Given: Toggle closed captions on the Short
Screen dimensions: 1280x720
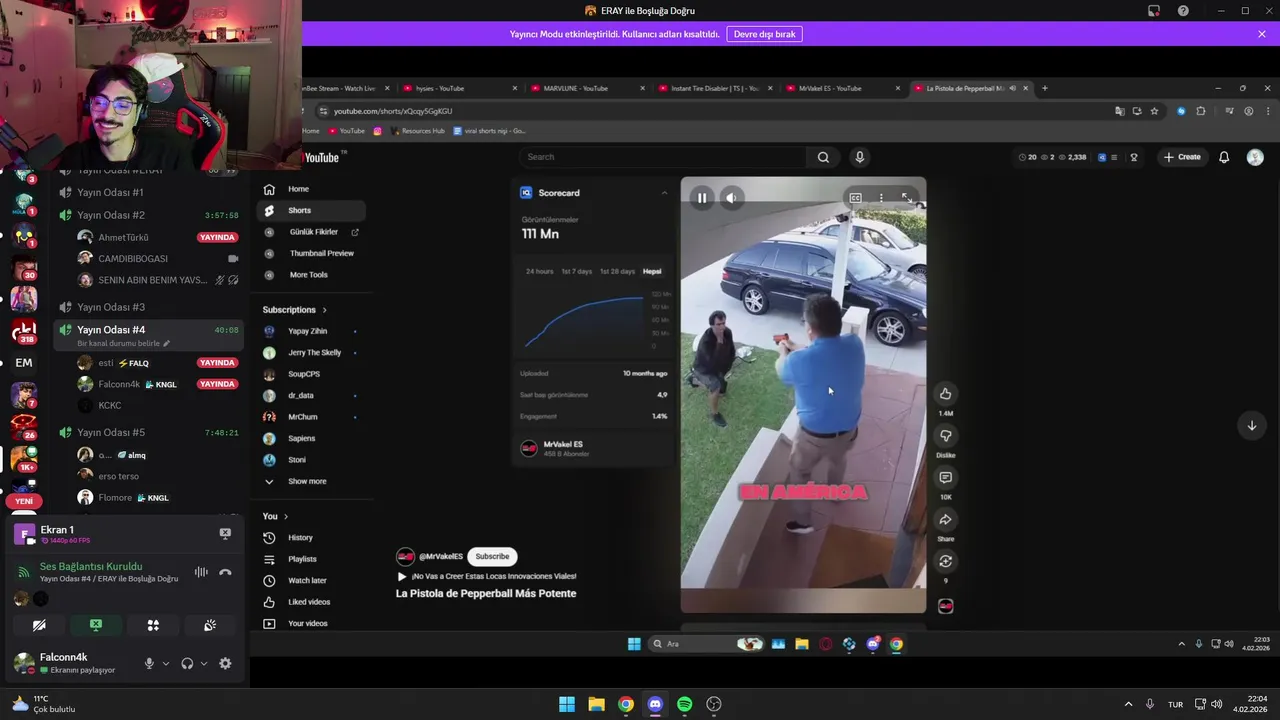Looking at the screenshot, I should click(855, 198).
